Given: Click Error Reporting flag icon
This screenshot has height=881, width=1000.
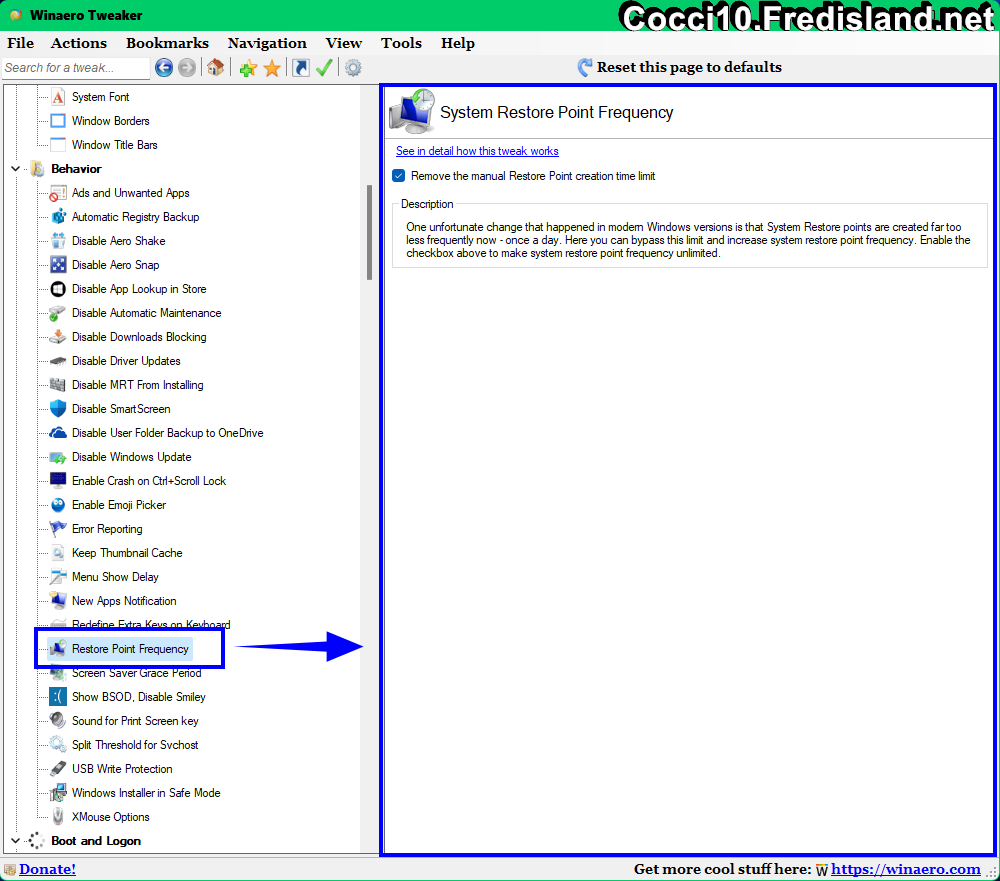Looking at the screenshot, I should click(58, 529).
